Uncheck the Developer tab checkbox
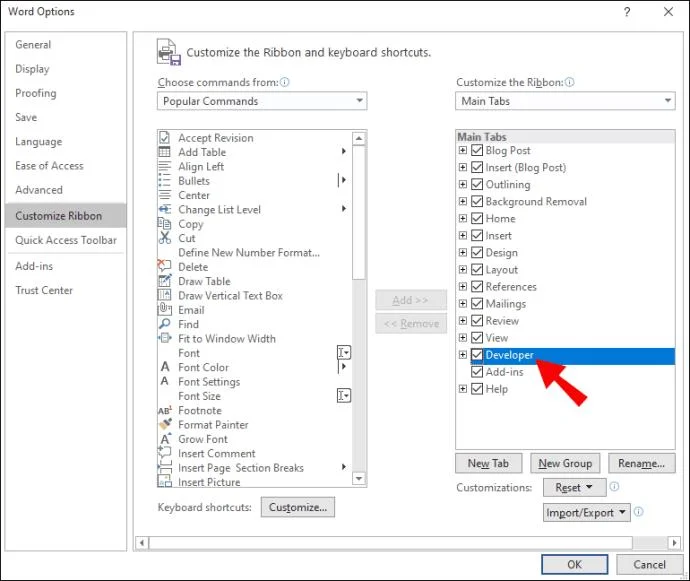 [477, 355]
